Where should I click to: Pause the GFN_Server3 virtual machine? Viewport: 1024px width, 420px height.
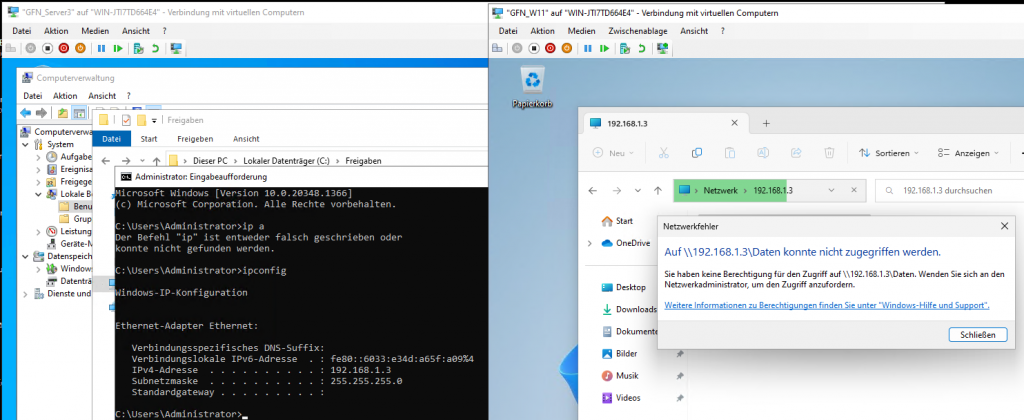click(101, 48)
